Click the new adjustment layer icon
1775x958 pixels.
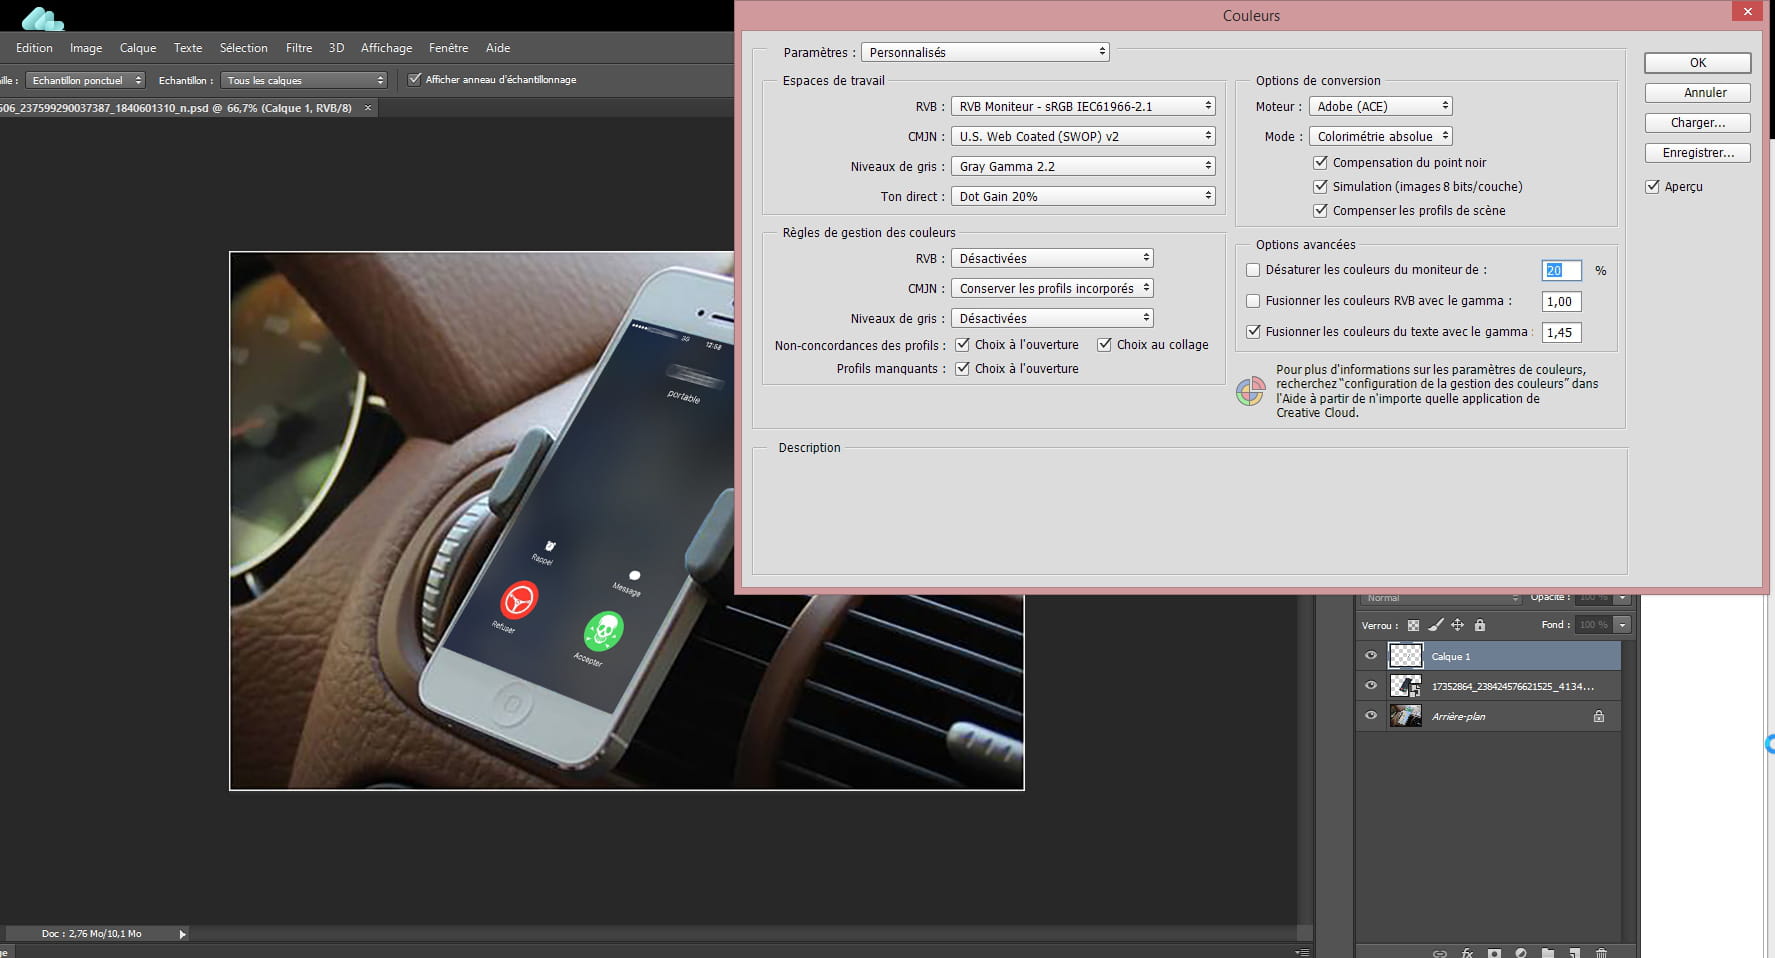pyautogui.click(x=1521, y=953)
